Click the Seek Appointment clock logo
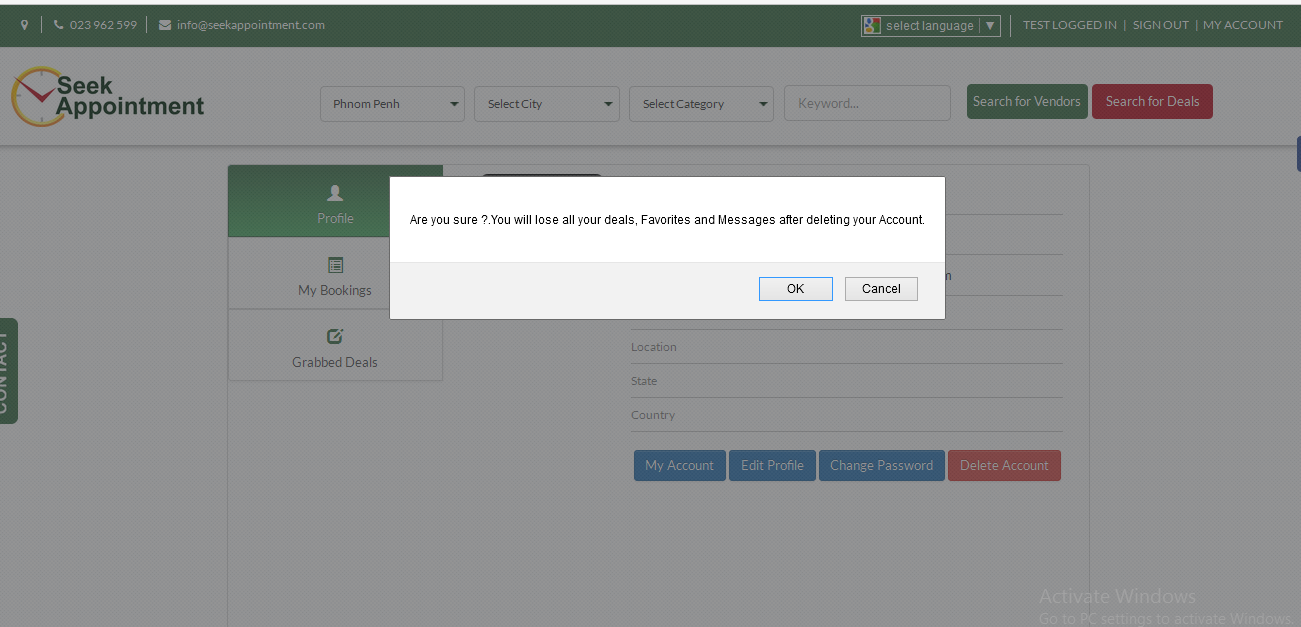 tap(36, 97)
